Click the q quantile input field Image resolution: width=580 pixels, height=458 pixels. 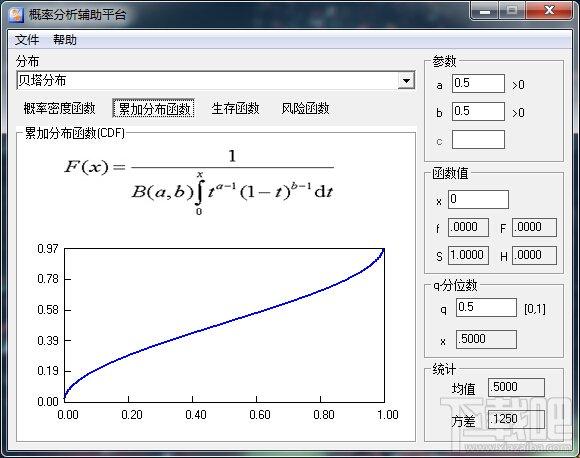[x=486, y=307]
